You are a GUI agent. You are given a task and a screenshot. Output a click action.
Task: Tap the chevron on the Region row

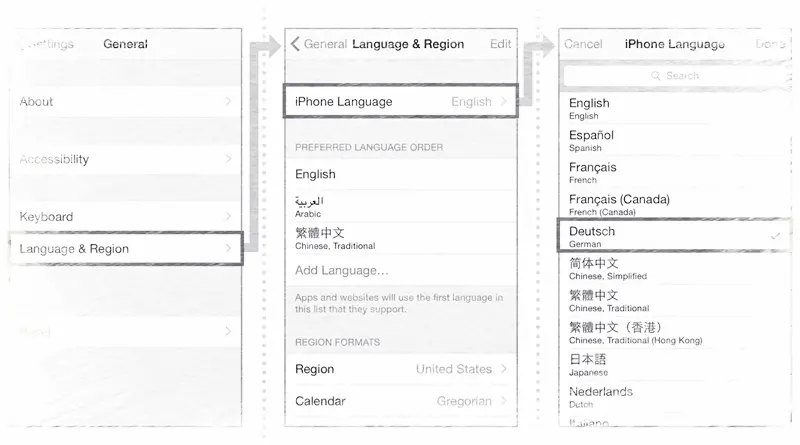click(504, 369)
